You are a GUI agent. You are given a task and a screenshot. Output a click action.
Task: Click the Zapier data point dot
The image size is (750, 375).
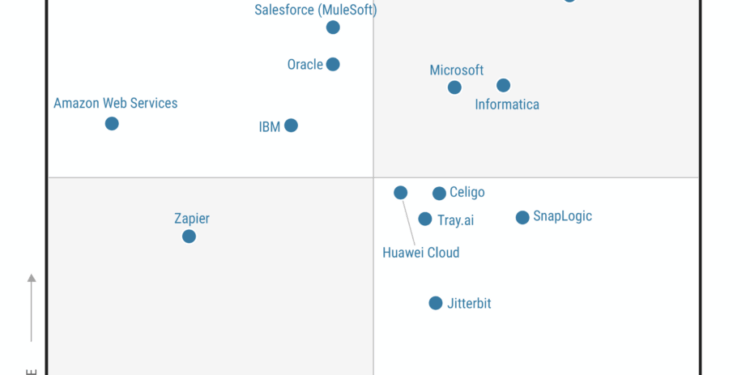pyautogui.click(x=189, y=236)
